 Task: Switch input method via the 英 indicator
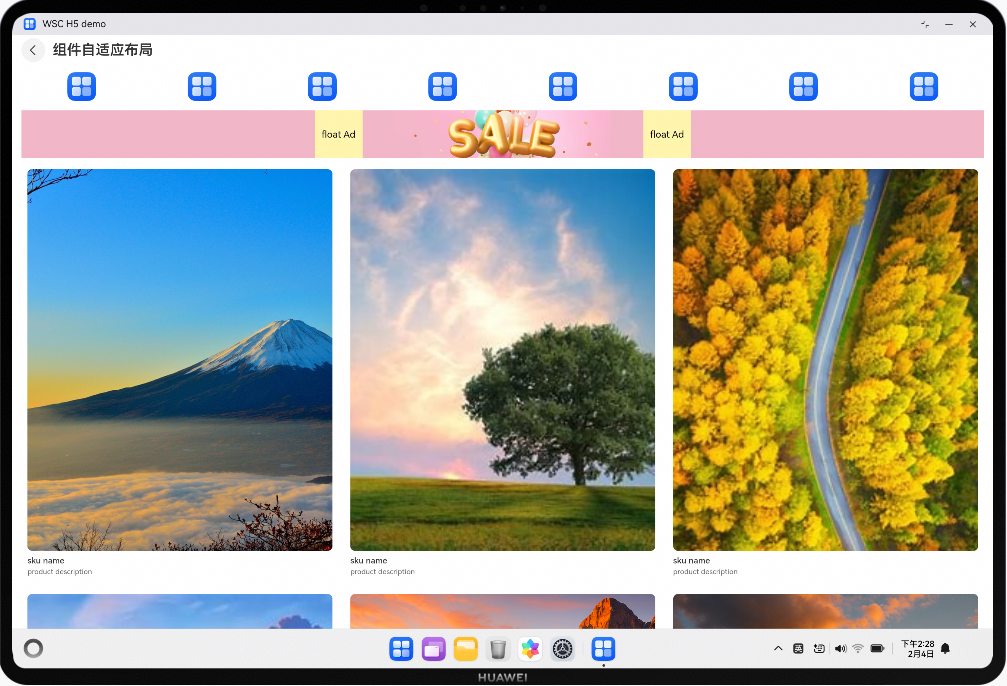(x=799, y=649)
